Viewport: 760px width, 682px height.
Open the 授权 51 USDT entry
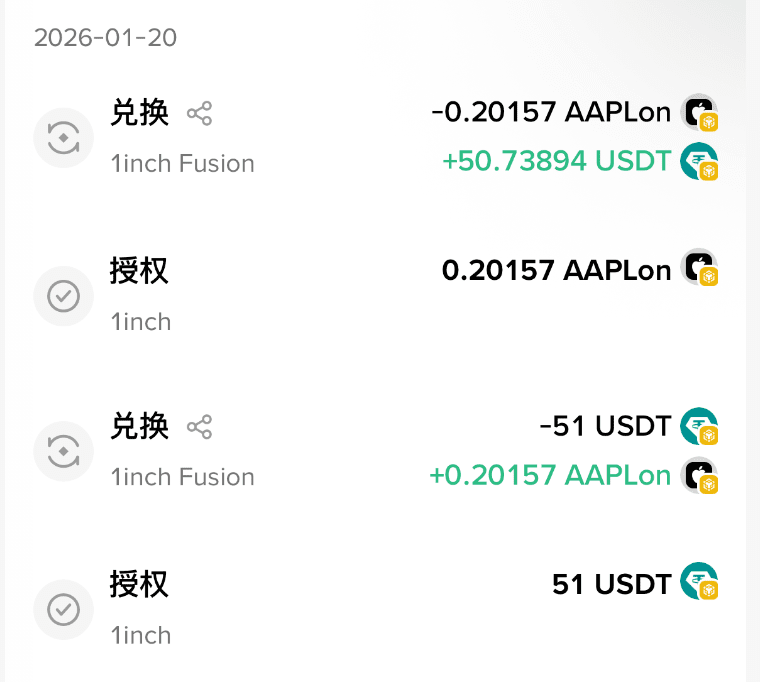[x=376, y=609]
